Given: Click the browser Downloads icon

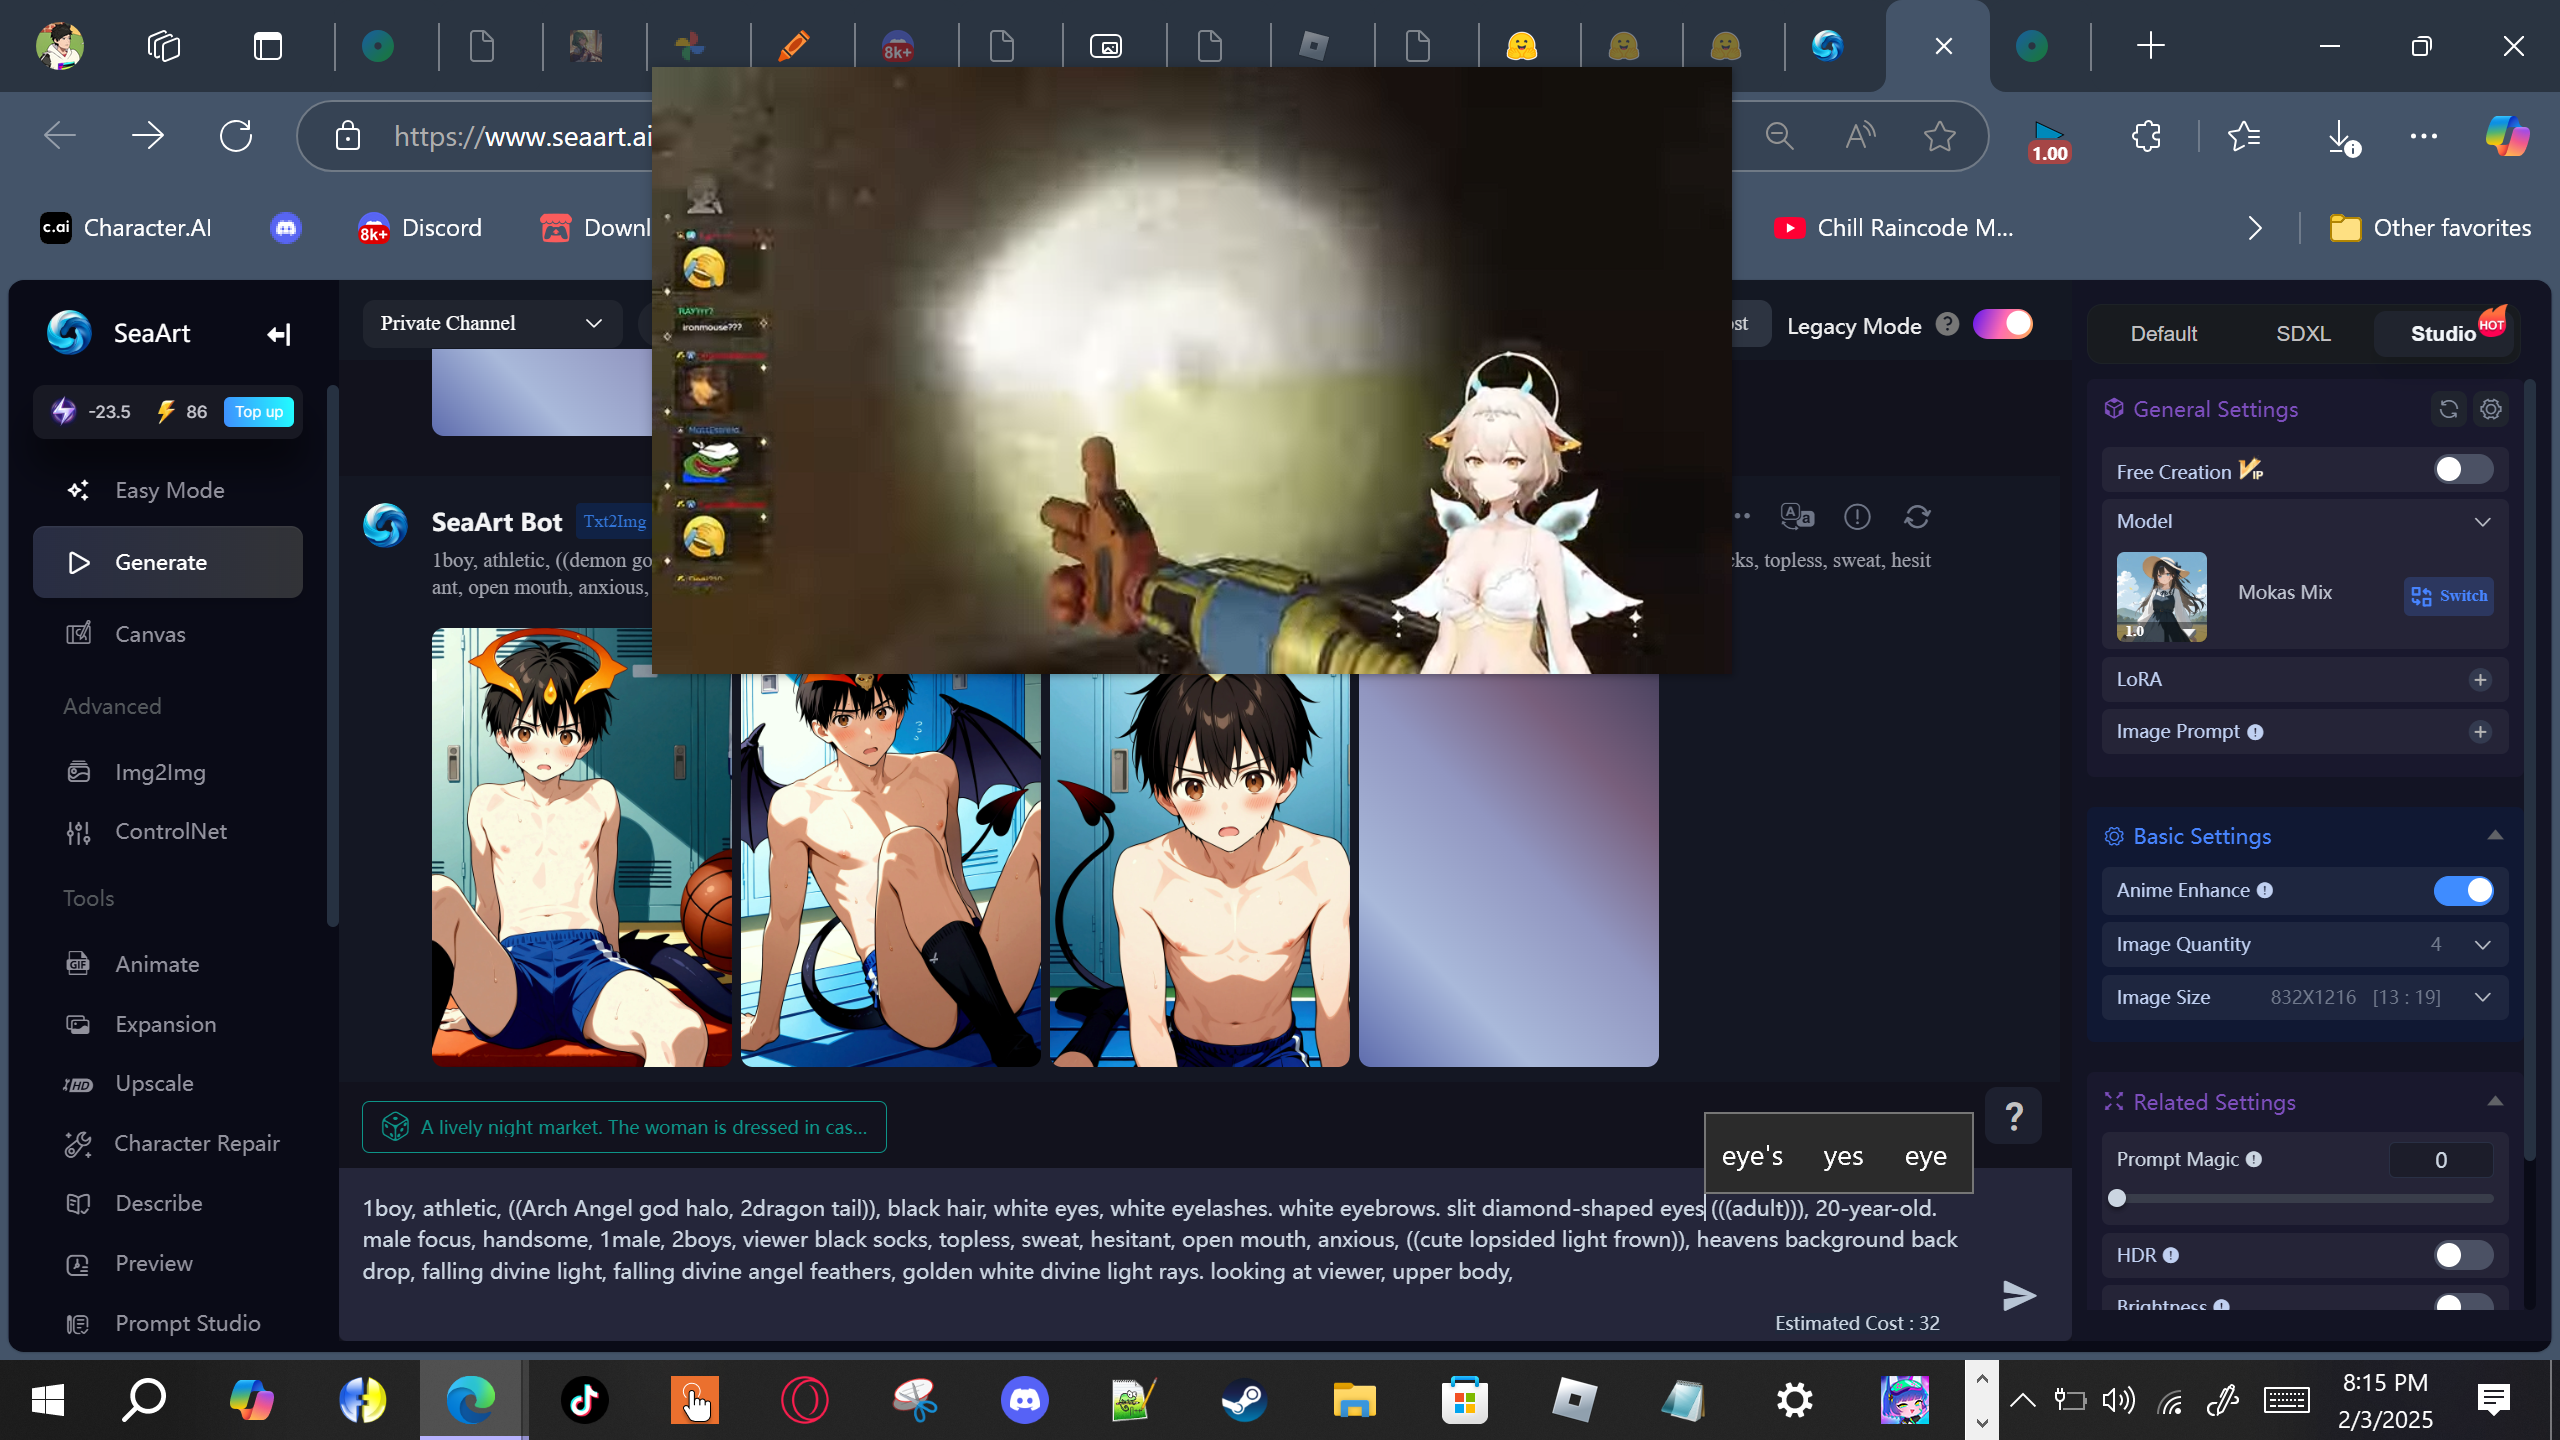Looking at the screenshot, I should [2342, 136].
